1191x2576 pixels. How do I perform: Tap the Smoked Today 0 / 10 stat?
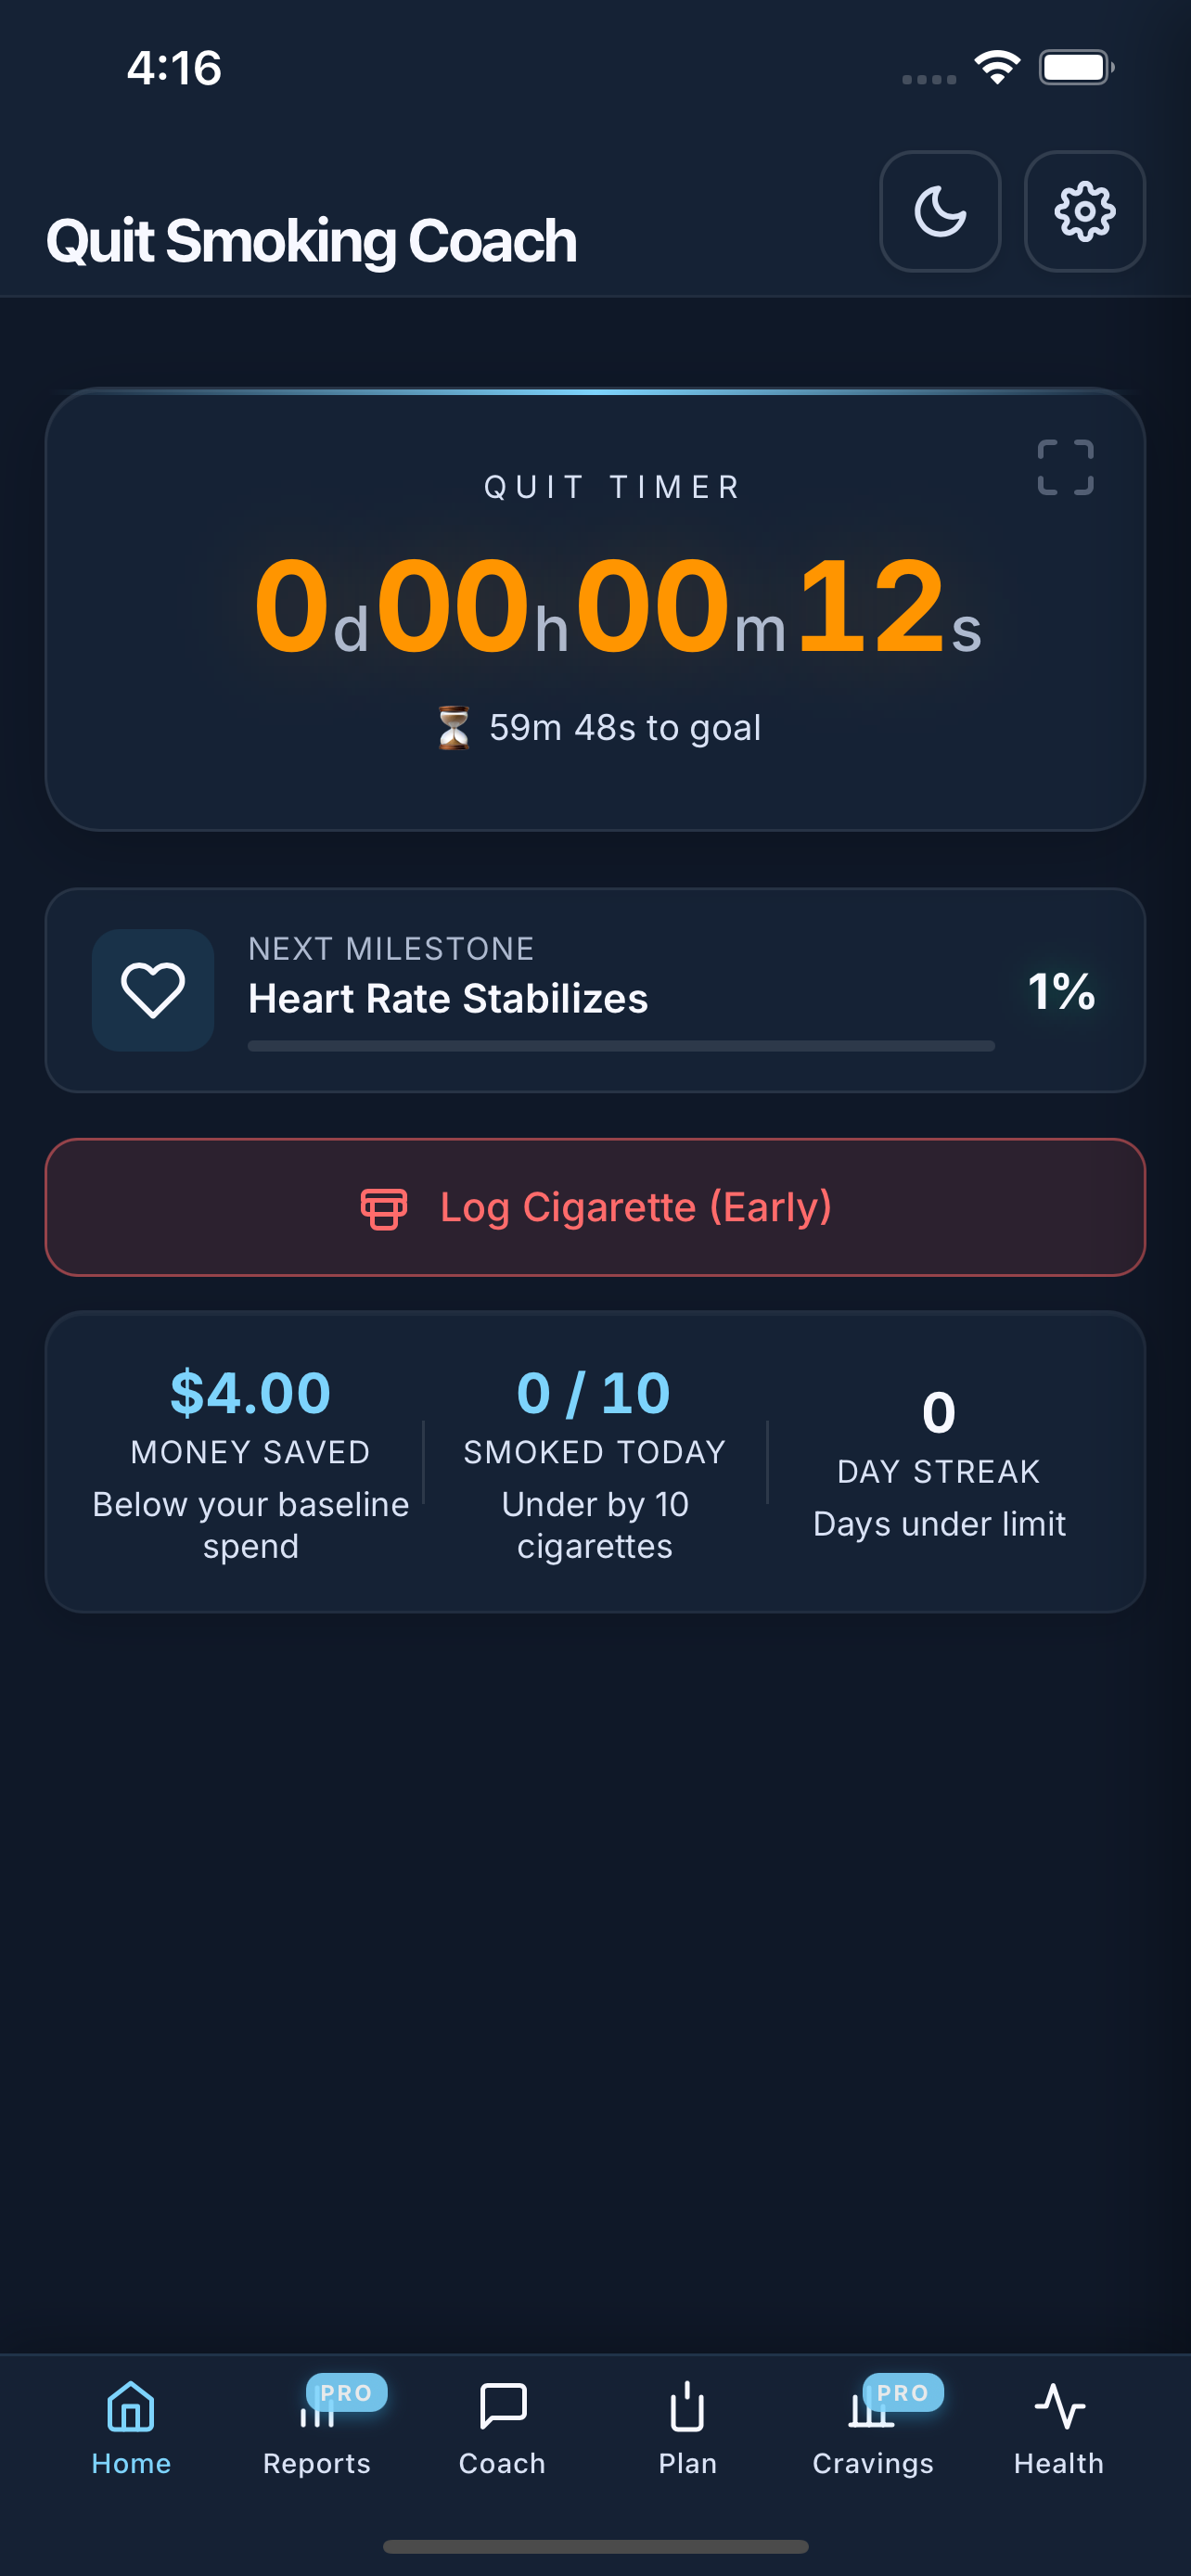(x=594, y=1392)
